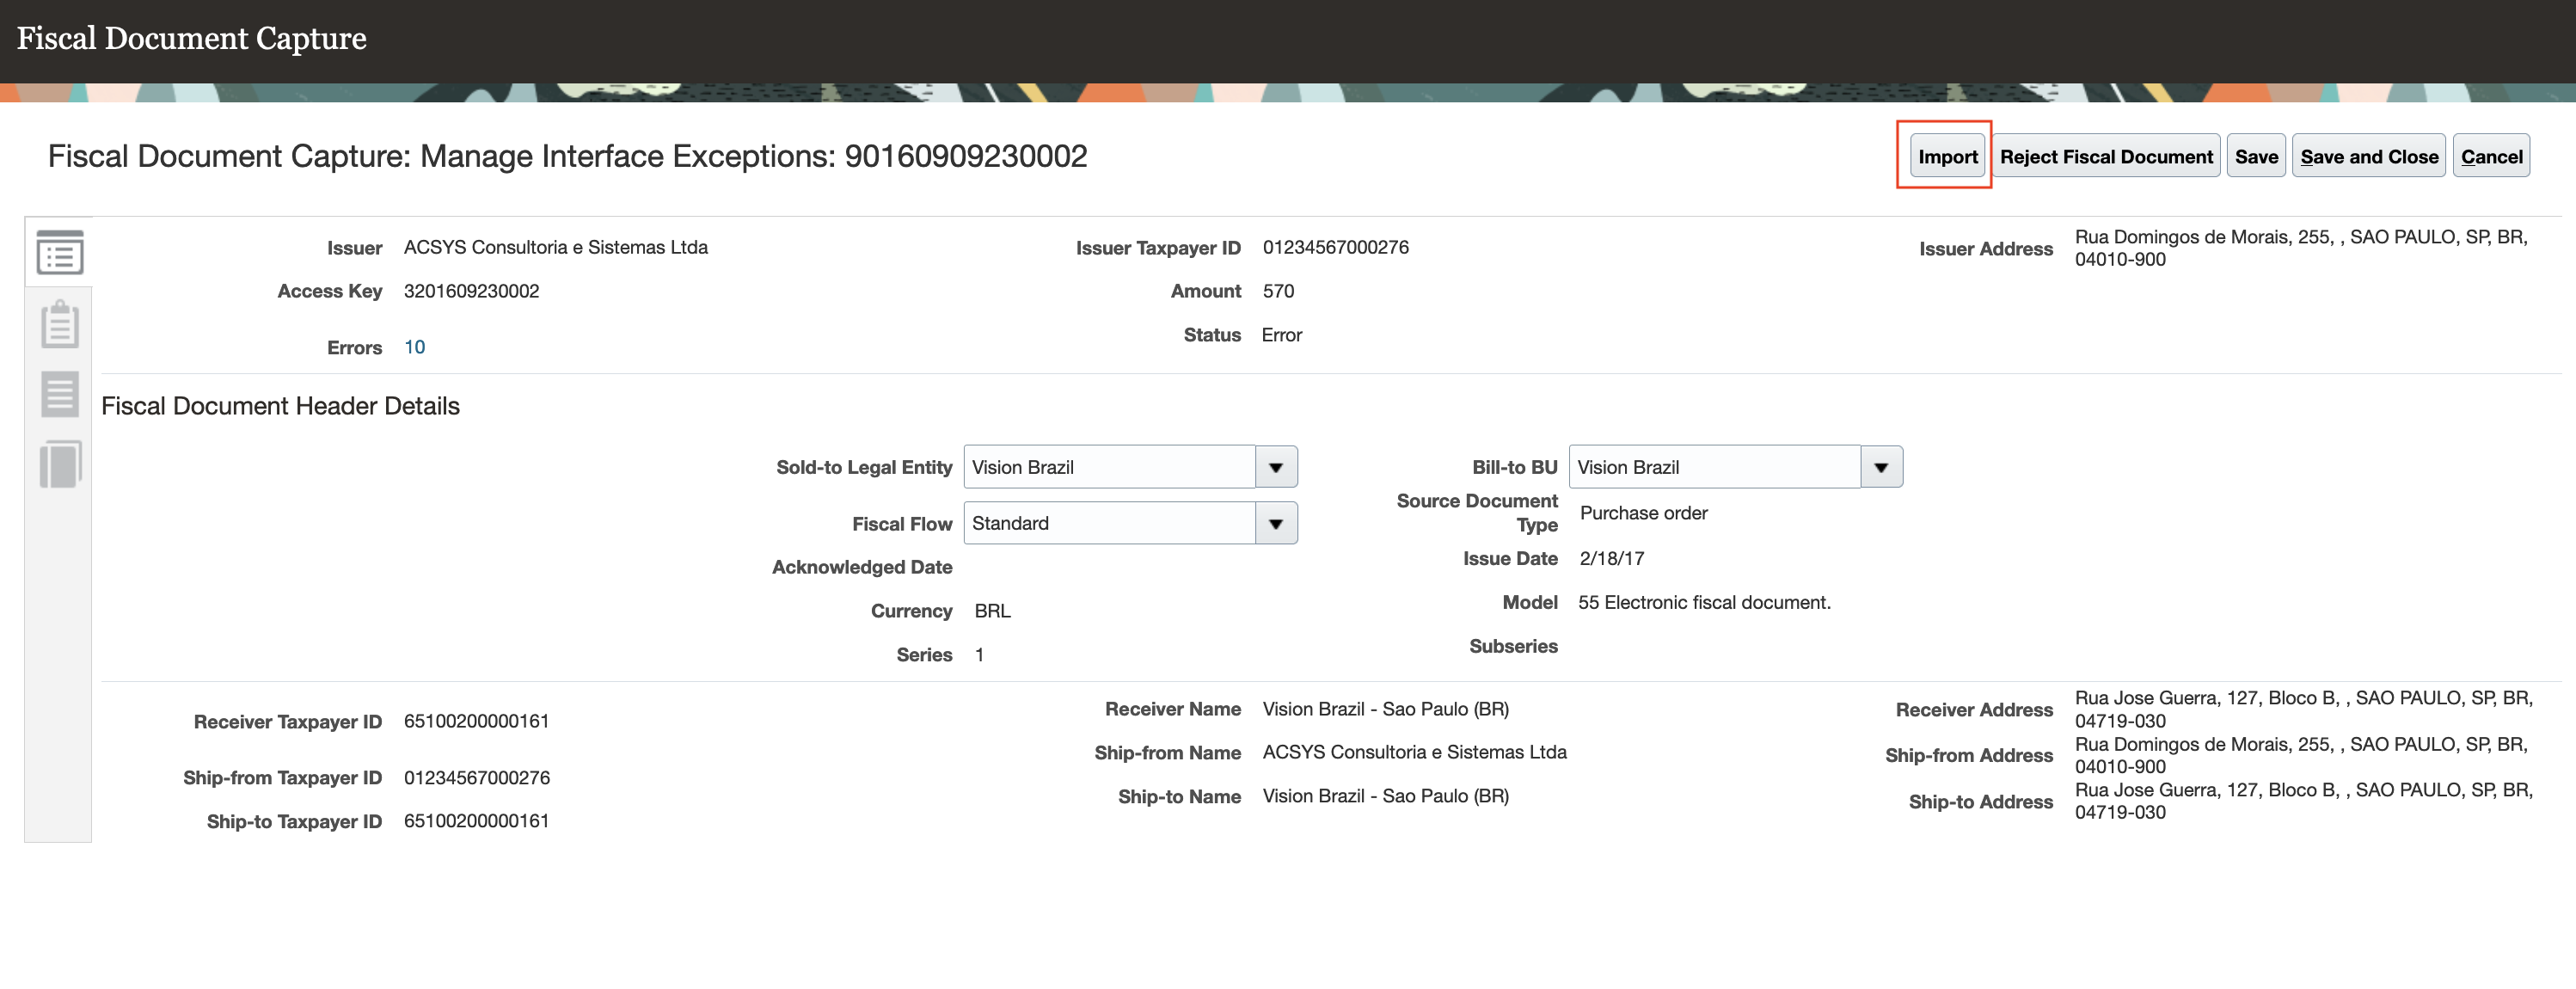Open the lined document sidebar tab icon
2576x989 pixels.
click(x=60, y=394)
